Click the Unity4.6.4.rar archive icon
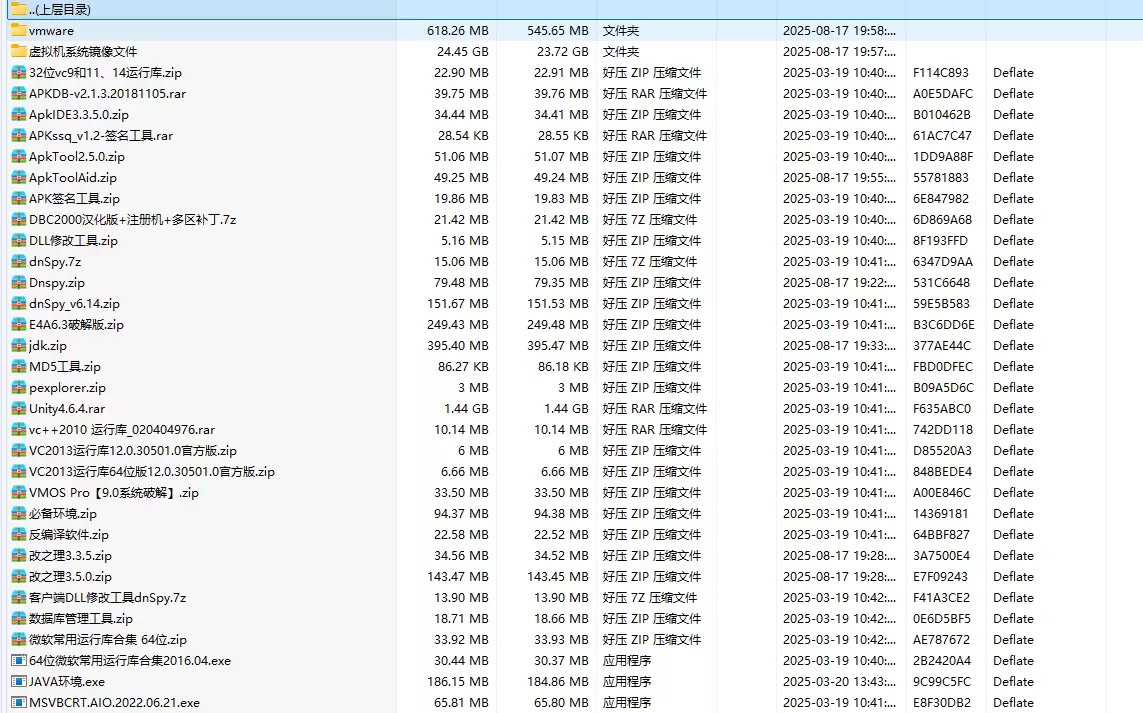 pyautogui.click(x=18, y=409)
